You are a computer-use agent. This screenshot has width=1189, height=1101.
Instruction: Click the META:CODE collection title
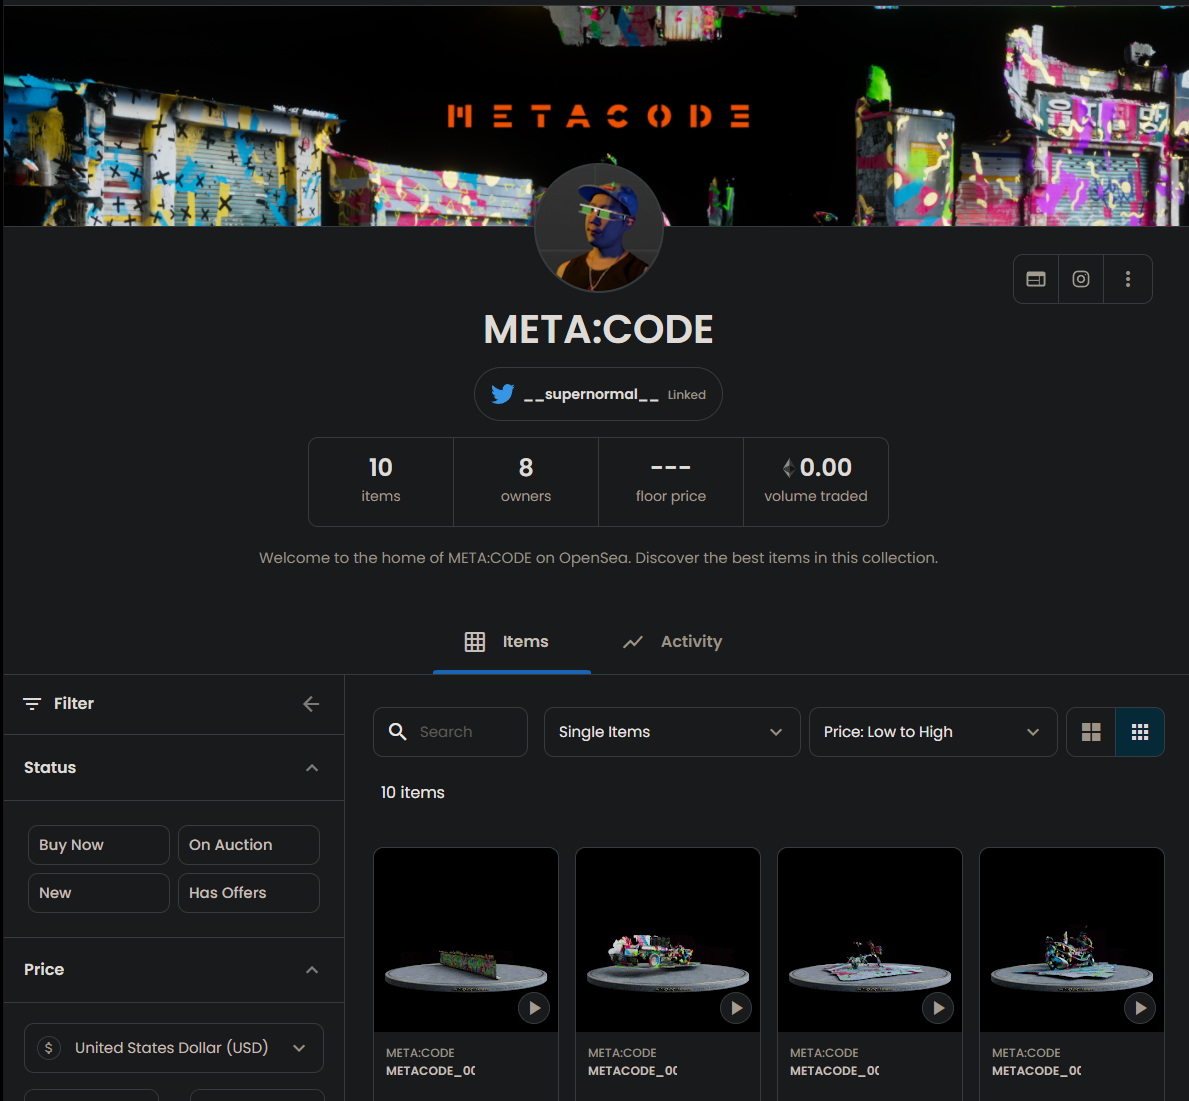[598, 329]
